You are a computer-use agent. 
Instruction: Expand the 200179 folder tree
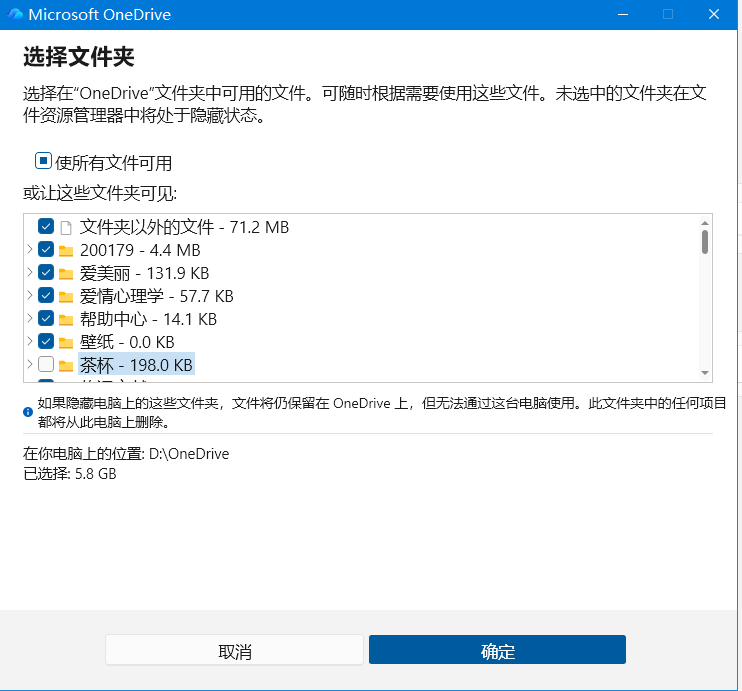[x=30, y=249]
